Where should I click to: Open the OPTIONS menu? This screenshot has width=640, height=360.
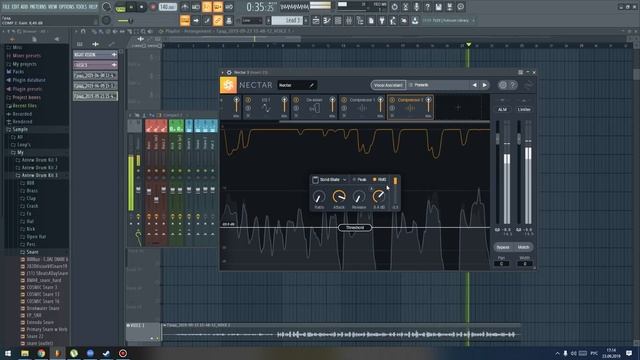click(67, 7)
